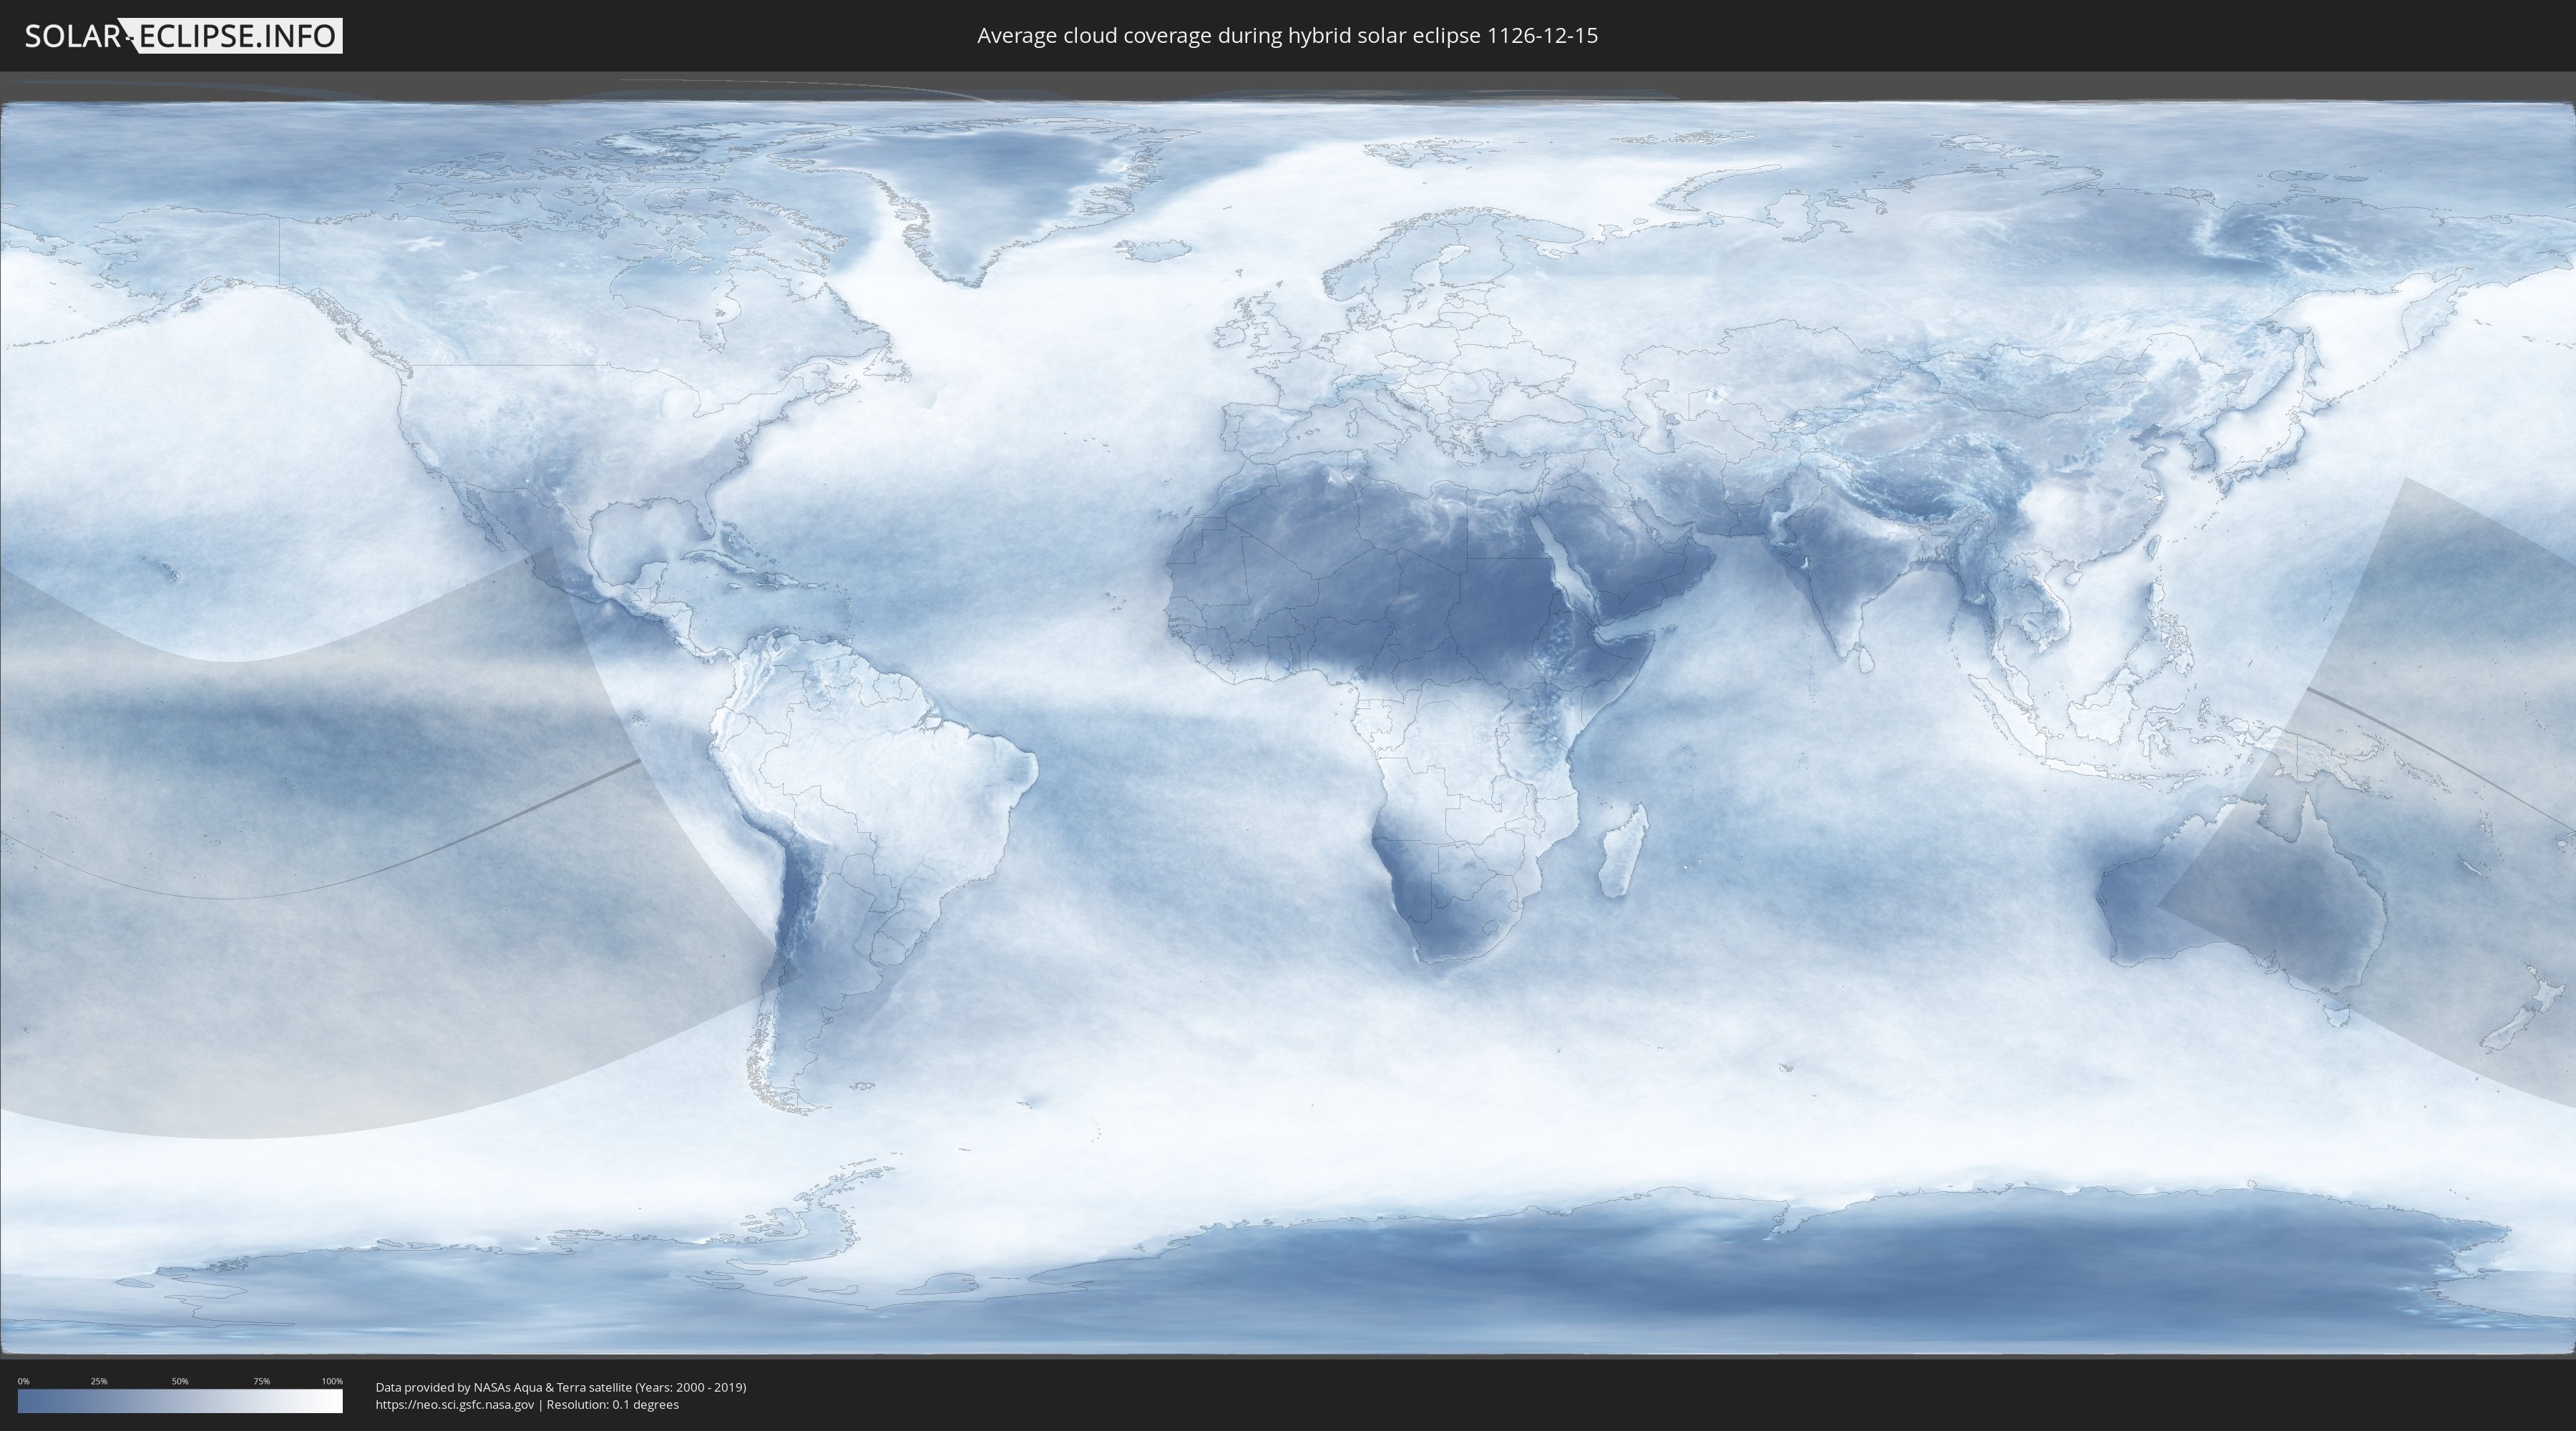Click the cloud coverage color gradient legend bar
This screenshot has height=1431, width=2576.
click(x=180, y=1401)
